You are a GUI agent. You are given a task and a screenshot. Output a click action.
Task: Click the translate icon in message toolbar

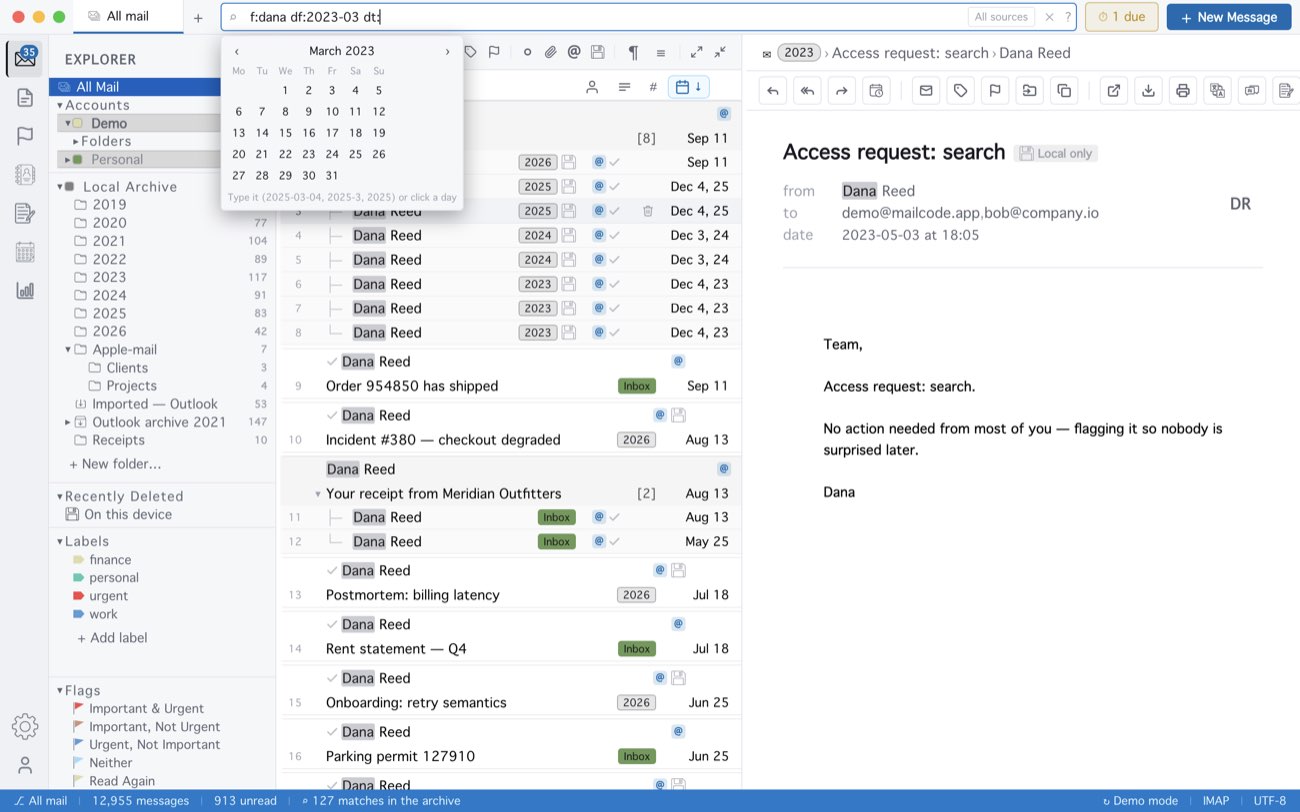point(1217,90)
